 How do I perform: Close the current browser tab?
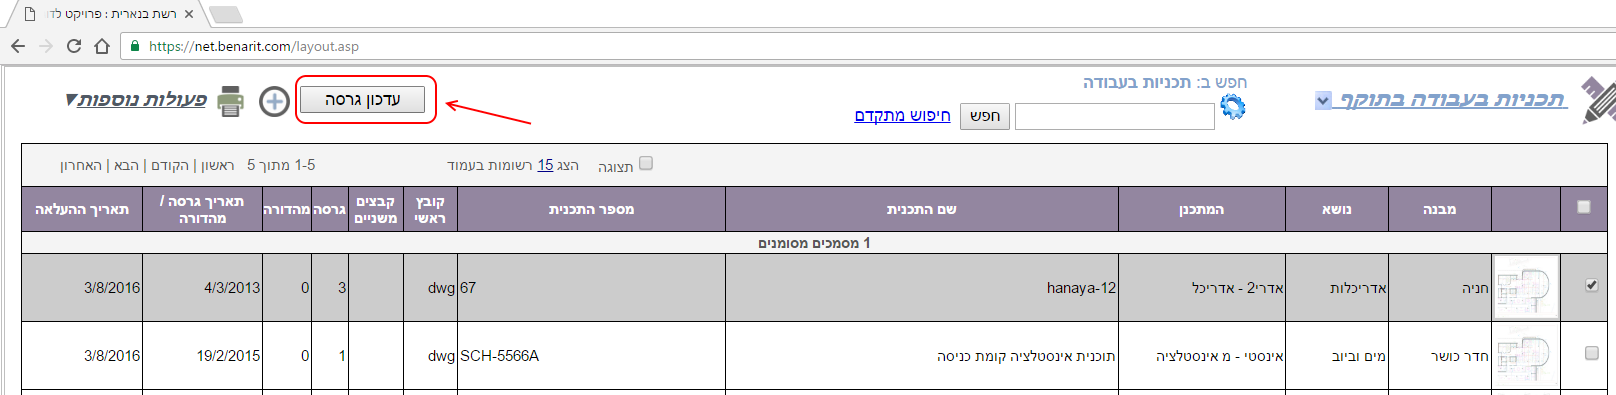pyautogui.click(x=189, y=14)
